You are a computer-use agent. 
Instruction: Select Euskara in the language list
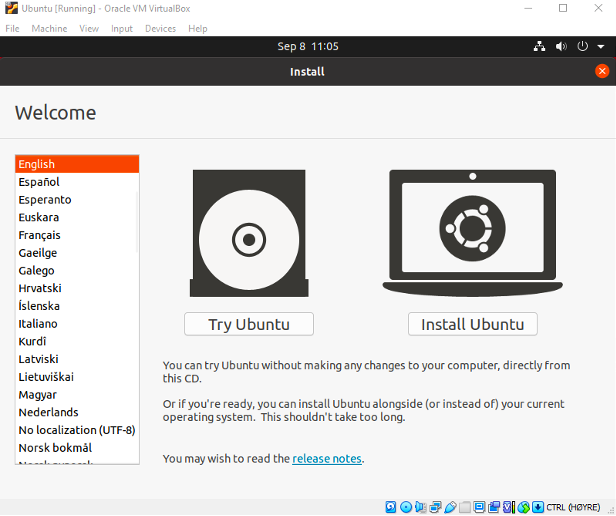coord(77,217)
